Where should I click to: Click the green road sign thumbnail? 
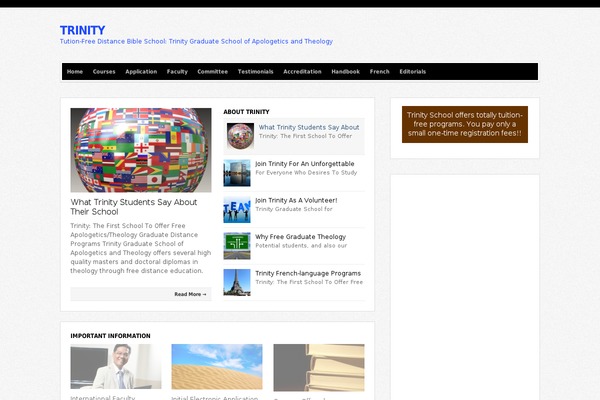tap(237, 246)
